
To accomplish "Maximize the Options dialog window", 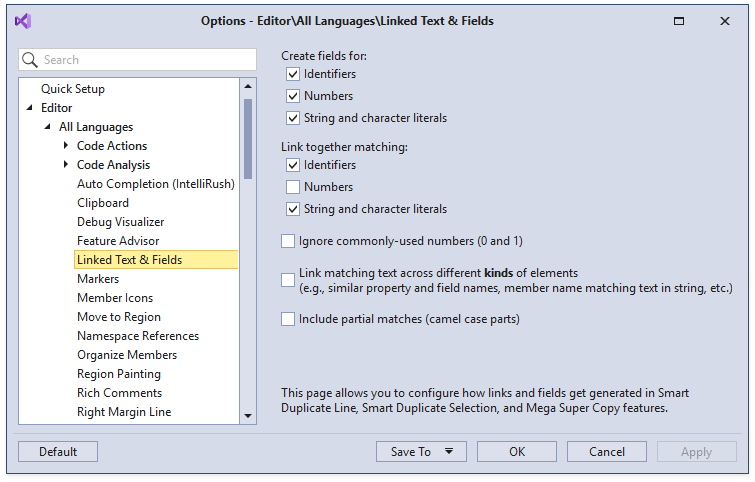I will [679, 21].
